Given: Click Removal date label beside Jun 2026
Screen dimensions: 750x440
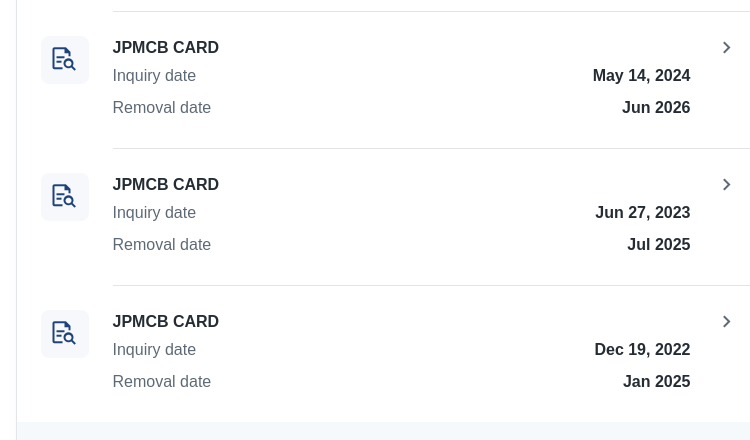Looking at the screenshot, I should pos(162,108).
